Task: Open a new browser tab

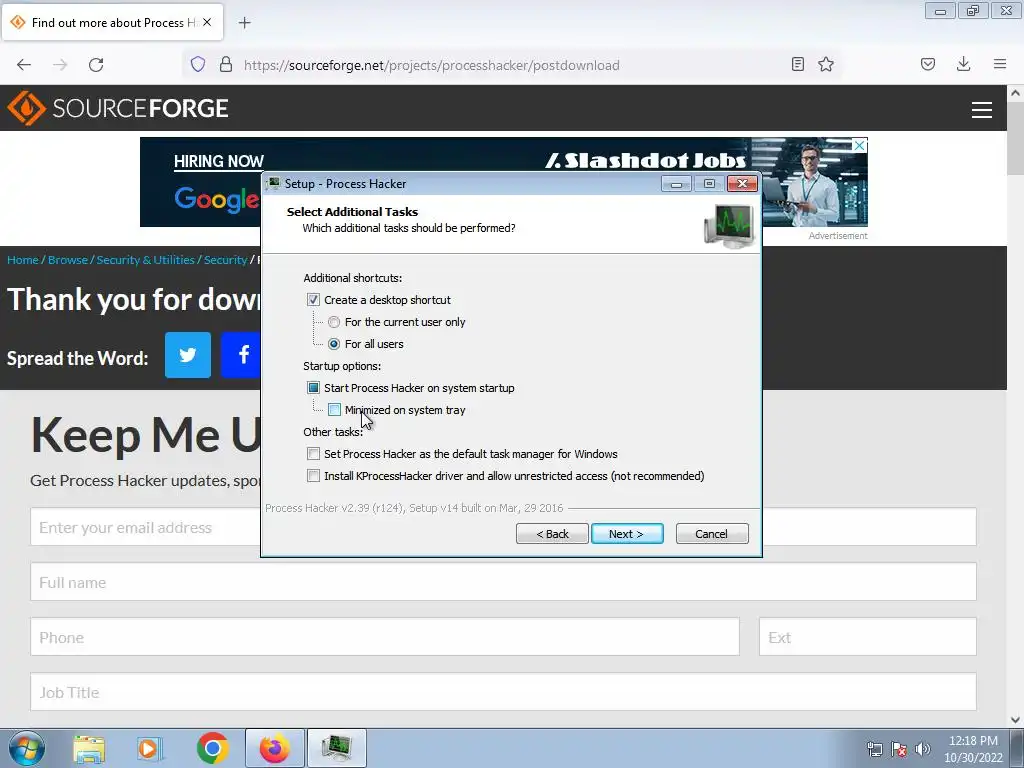Action: pos(244,23)
